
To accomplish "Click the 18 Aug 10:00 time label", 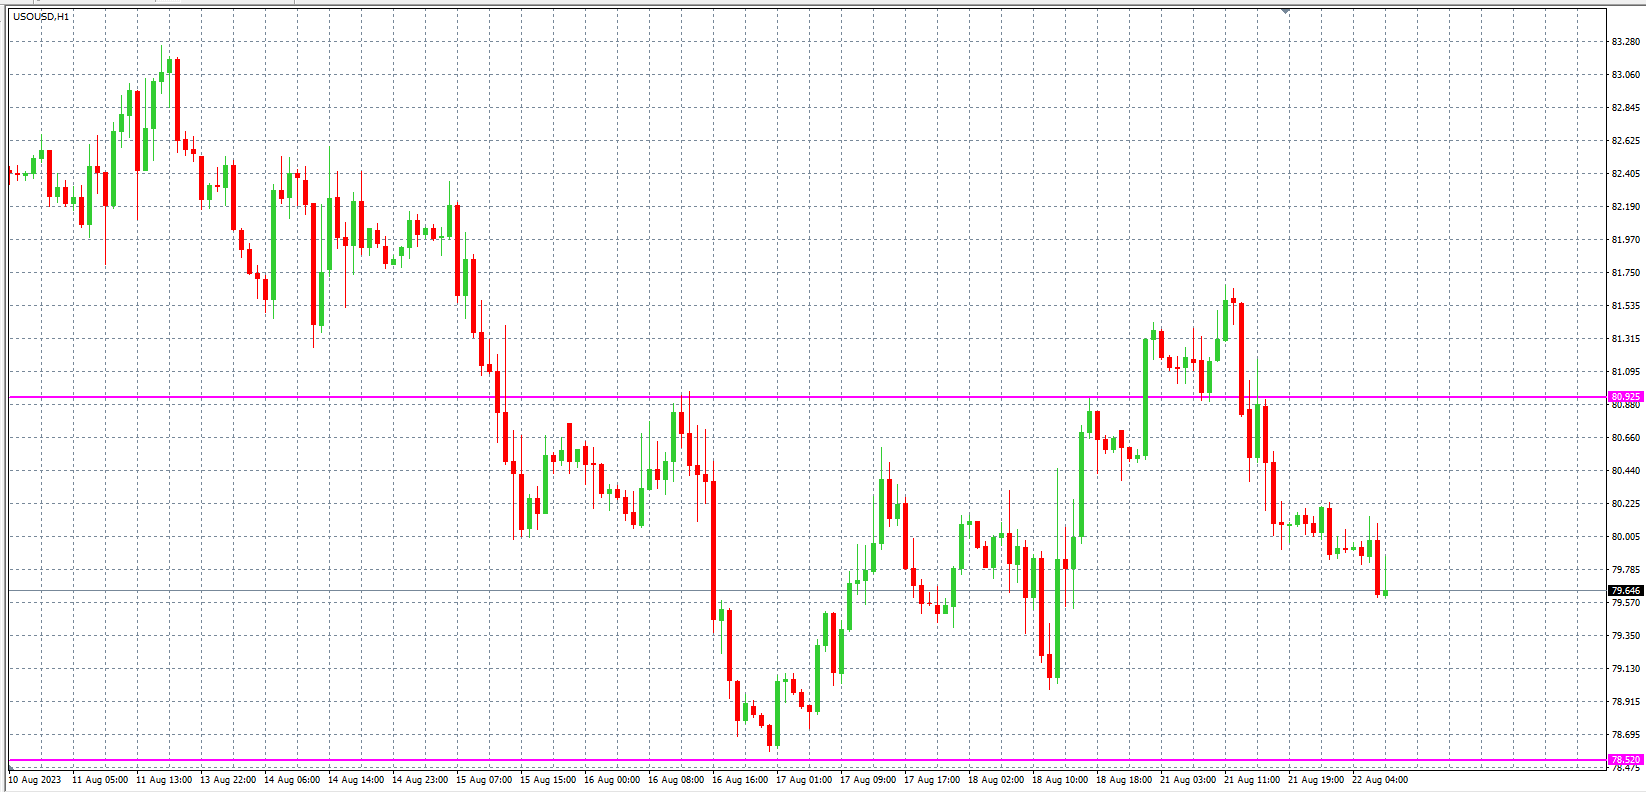I will coord(1060,780).
